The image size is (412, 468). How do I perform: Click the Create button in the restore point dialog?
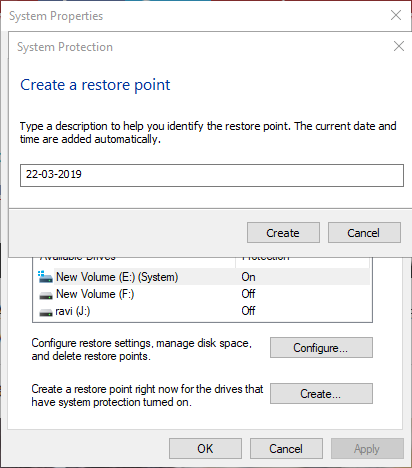click(283, 233)
